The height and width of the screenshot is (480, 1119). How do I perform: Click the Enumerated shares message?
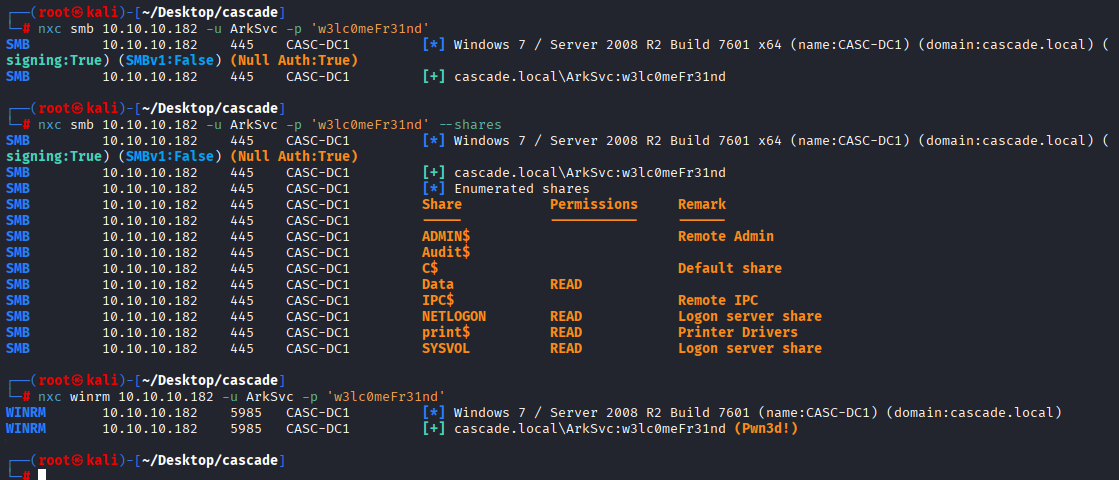pyautogui.click(x=522, y=188)
